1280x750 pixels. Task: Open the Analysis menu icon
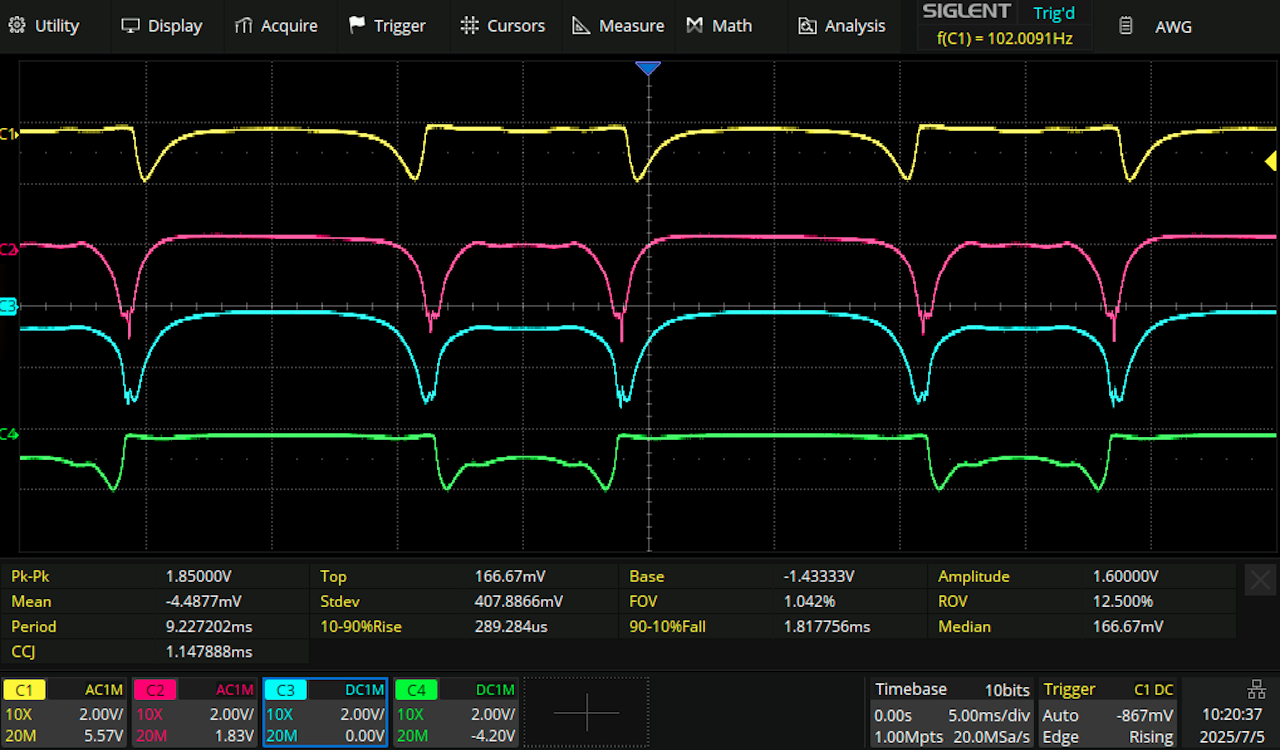pyautogui.click(x=808, y=26)
